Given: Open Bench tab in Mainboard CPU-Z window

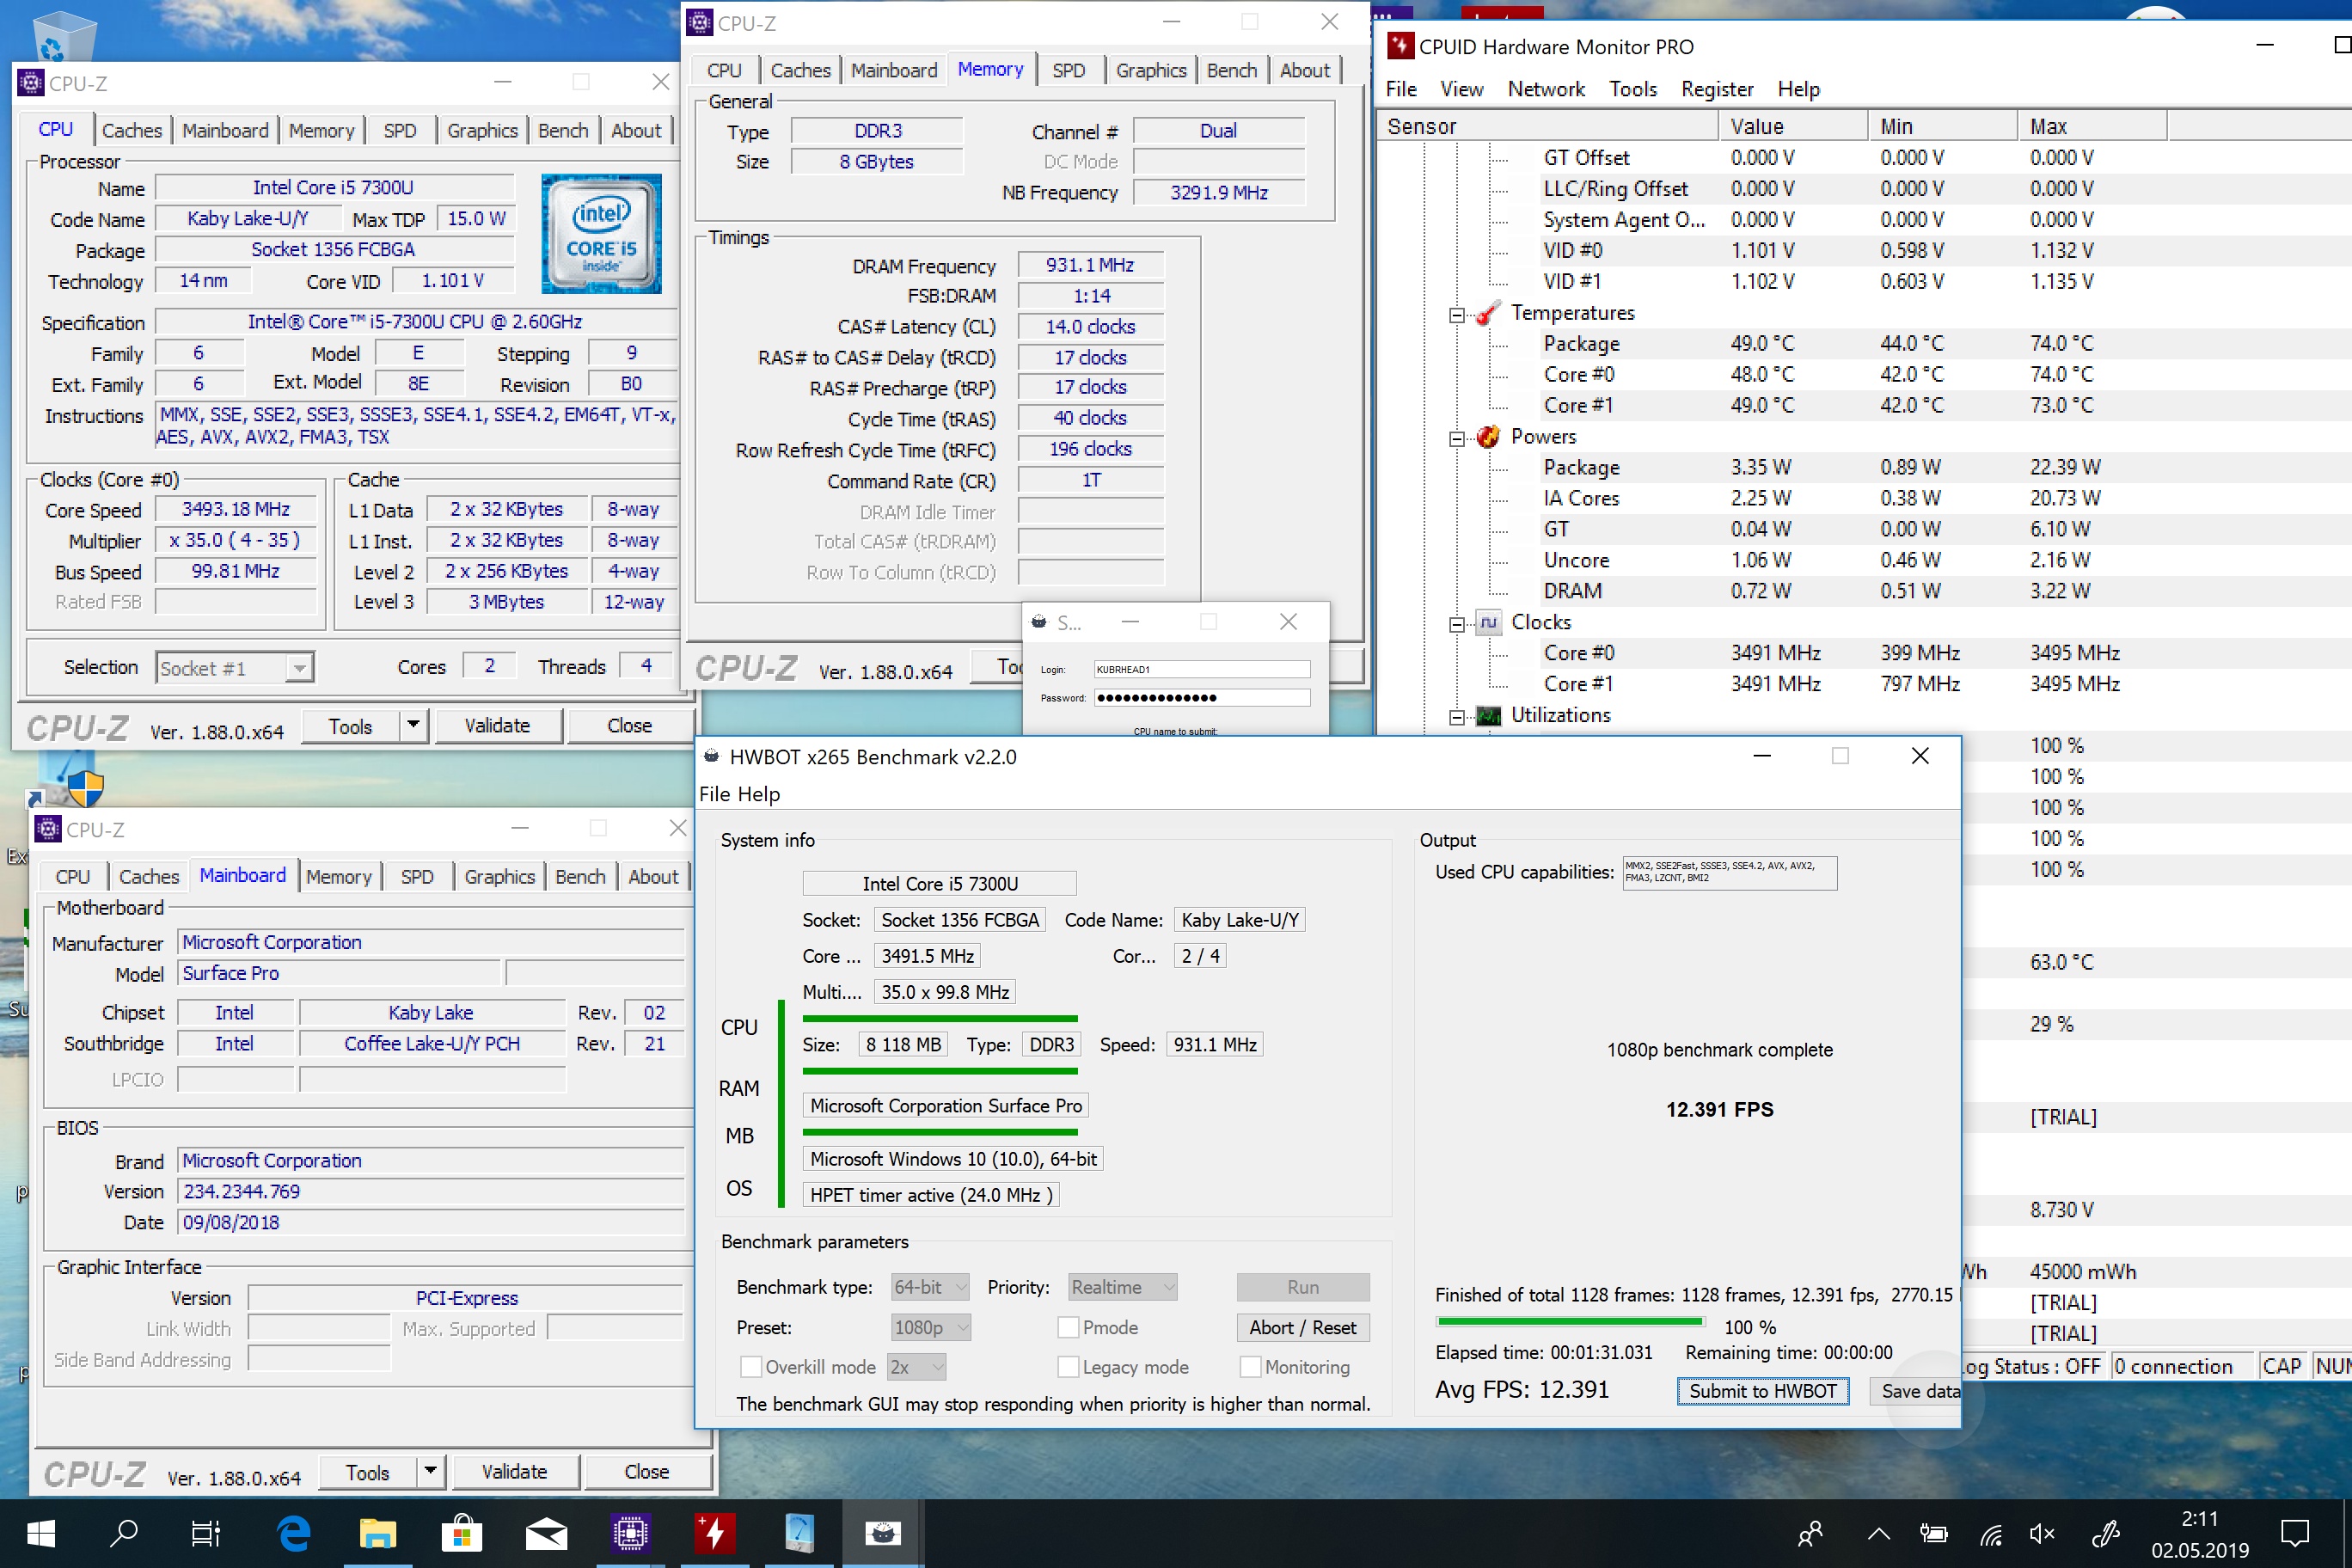Looking at the screenshot, I should tap(580, 877).
